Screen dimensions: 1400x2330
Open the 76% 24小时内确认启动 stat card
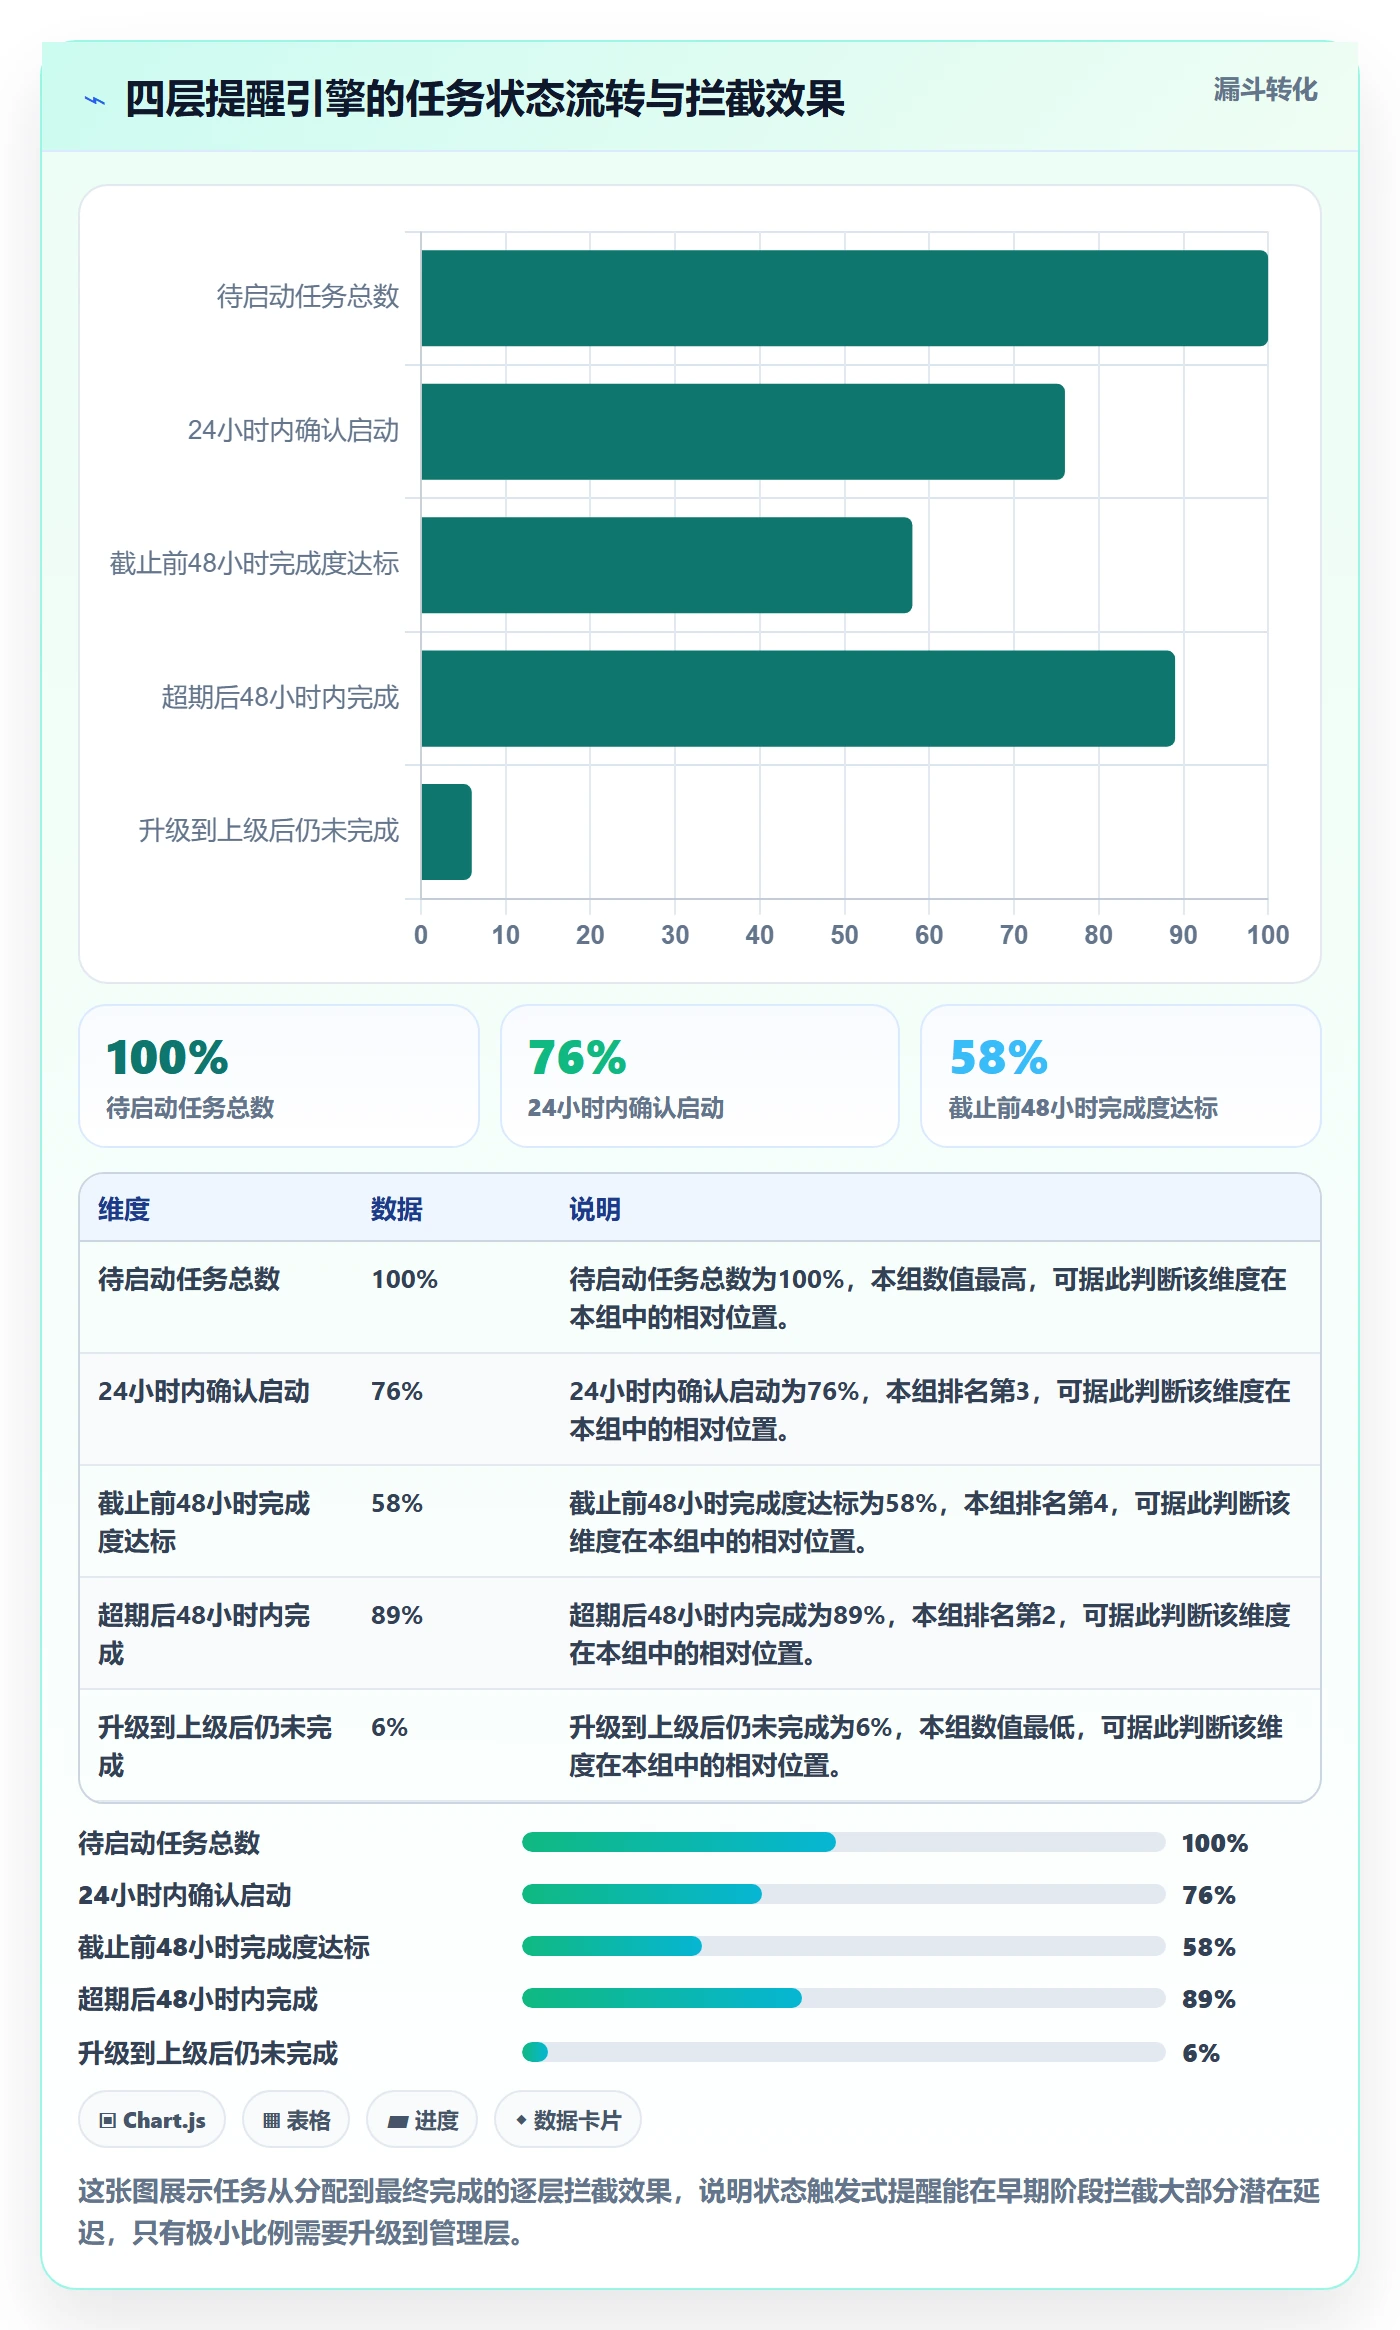coord(700,1076)
